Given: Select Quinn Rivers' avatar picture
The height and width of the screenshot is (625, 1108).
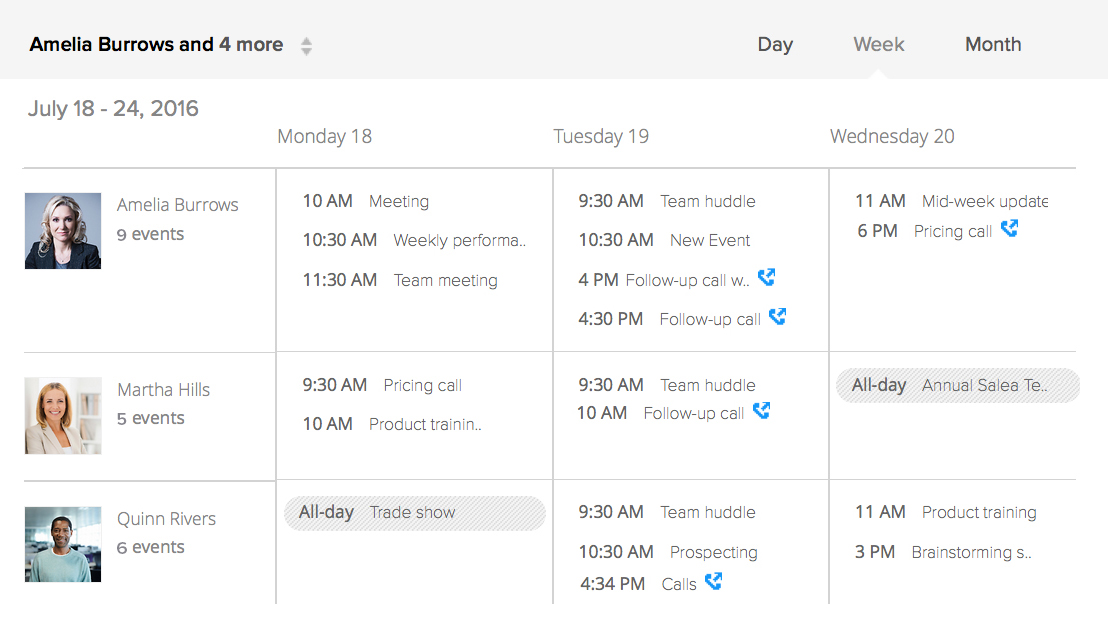Looking at the screenshot, I should click(x=63, y=544).
